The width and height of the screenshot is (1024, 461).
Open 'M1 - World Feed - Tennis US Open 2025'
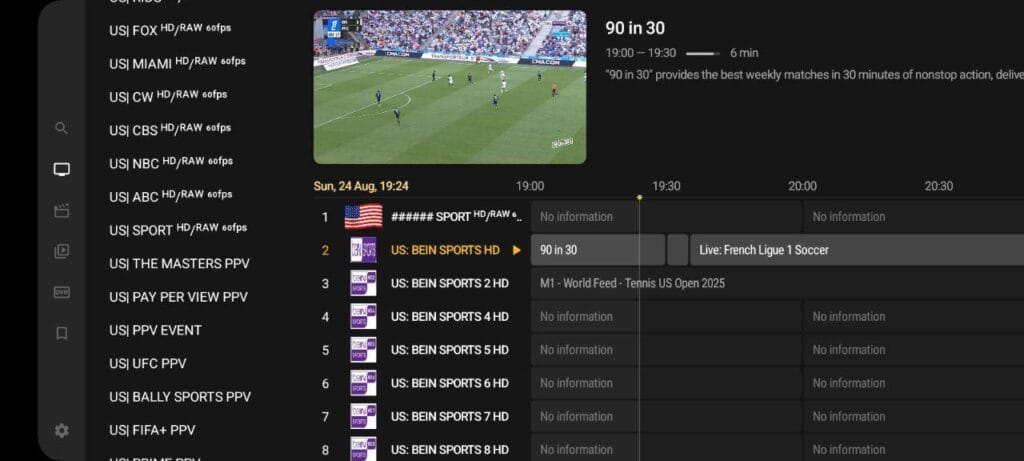click(x=777, y=283)
